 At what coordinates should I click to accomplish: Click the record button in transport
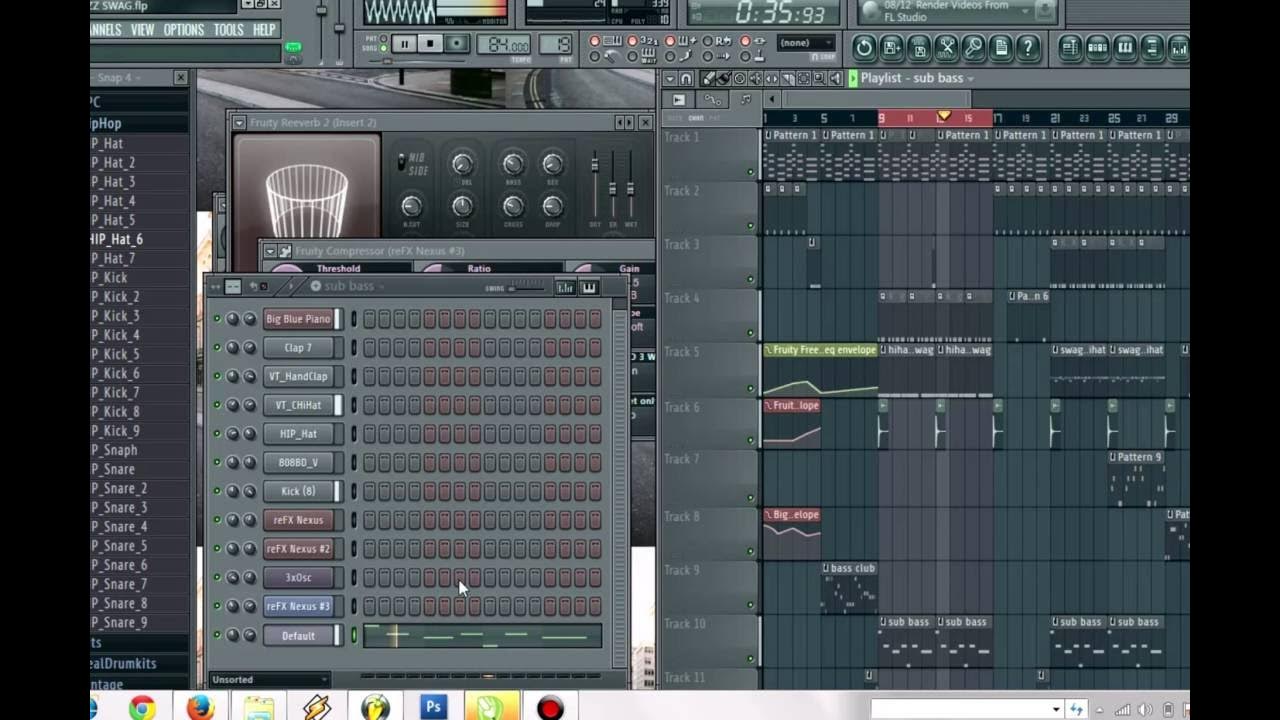pyautogui.click(x=457, y=44)
